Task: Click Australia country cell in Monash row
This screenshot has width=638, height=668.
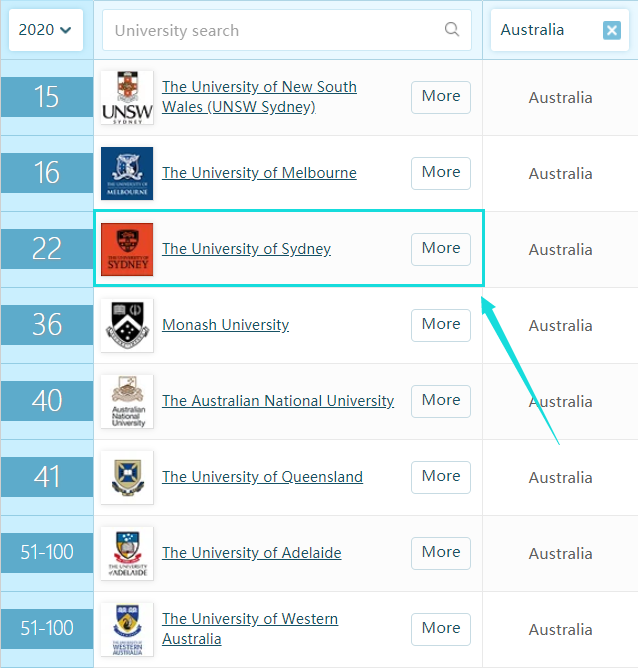Action: tap(560, 326)
